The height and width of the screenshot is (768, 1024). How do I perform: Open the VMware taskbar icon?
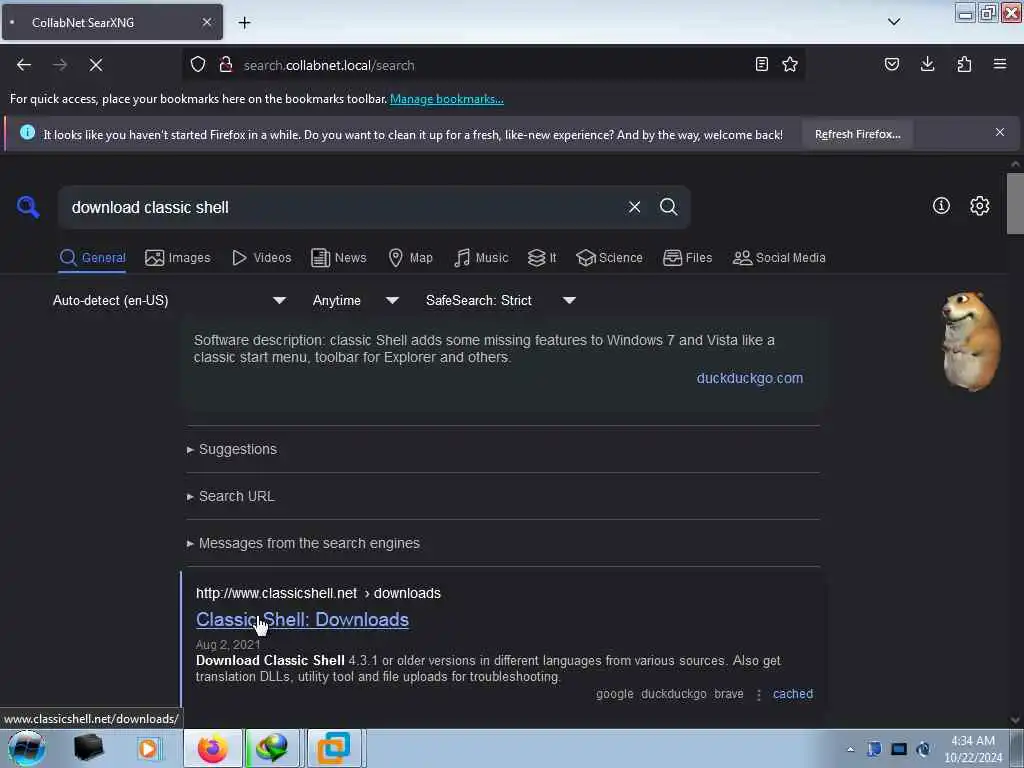click(334, 748)
